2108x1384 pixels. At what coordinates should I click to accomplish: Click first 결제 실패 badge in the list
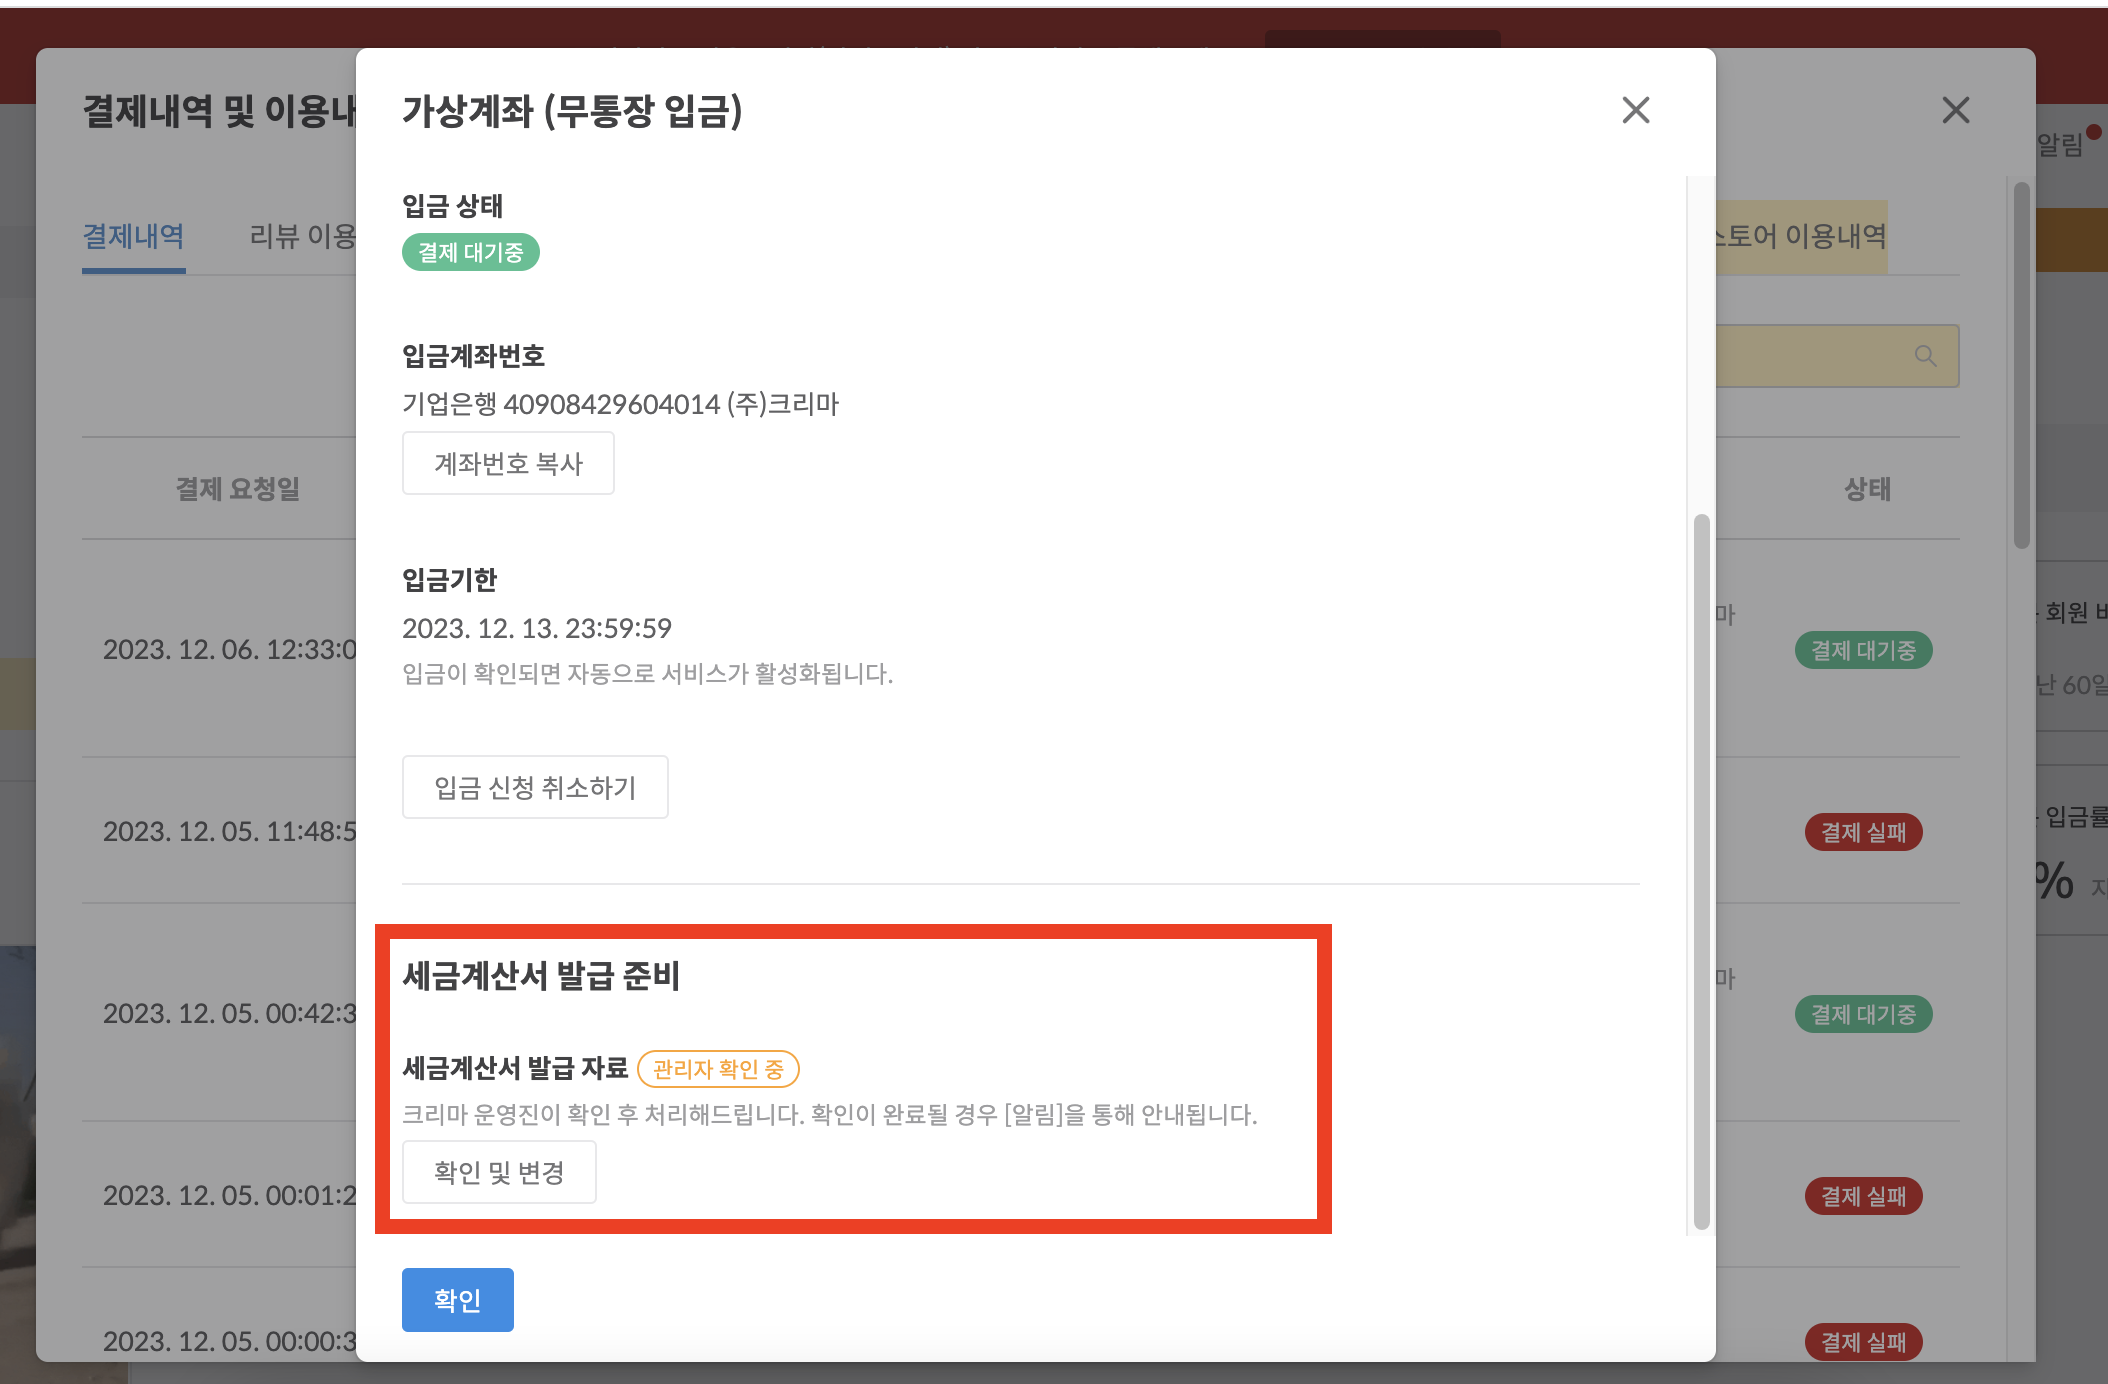[x=1863, y=832]
